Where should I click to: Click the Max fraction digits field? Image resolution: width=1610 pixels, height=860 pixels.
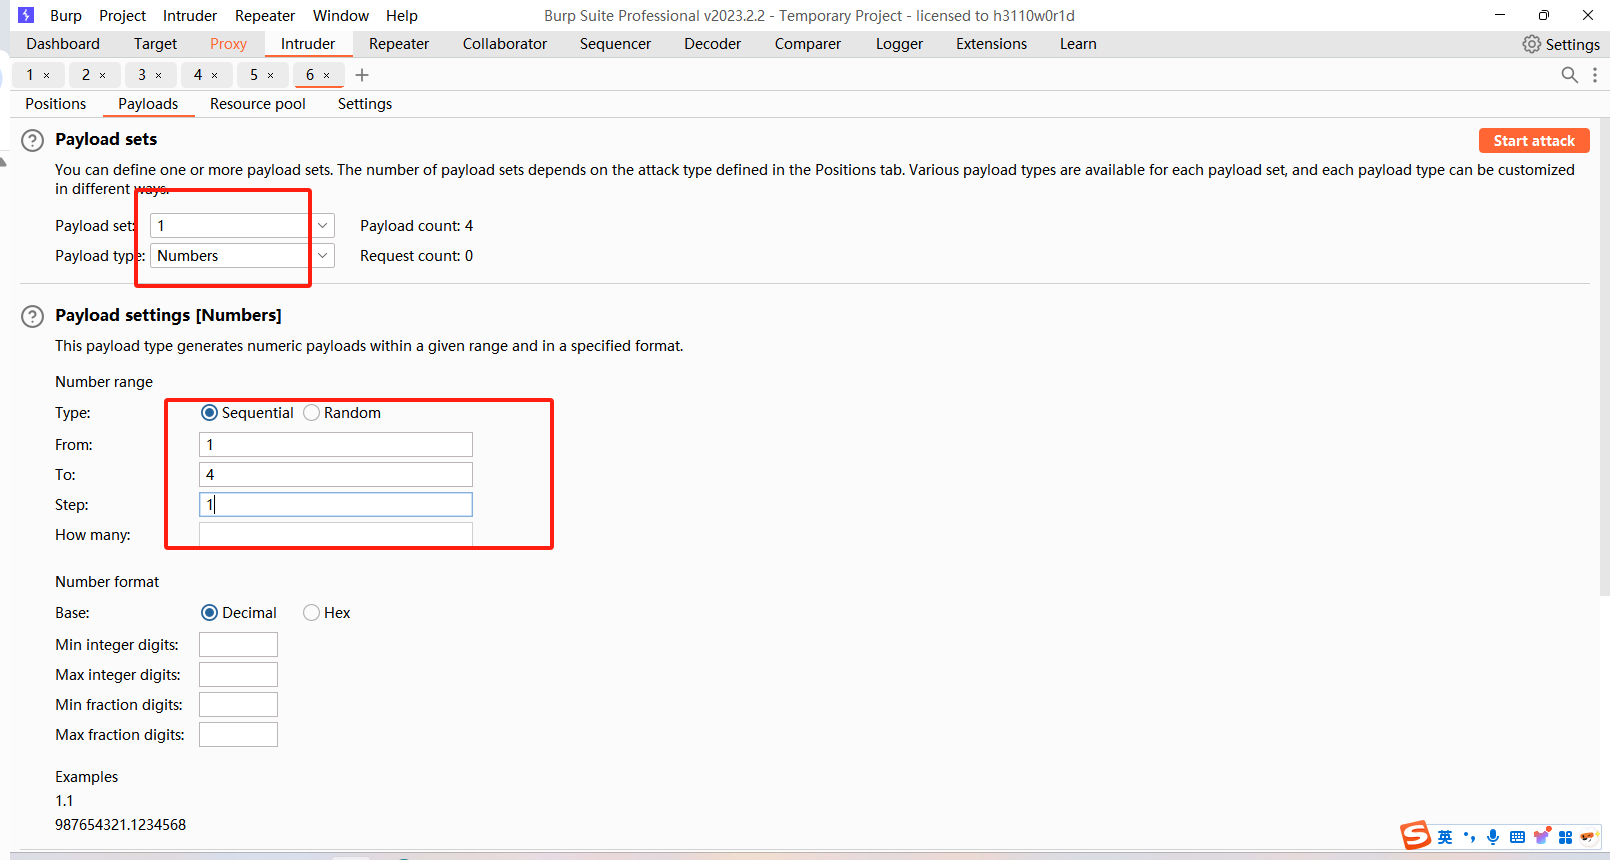238,735
